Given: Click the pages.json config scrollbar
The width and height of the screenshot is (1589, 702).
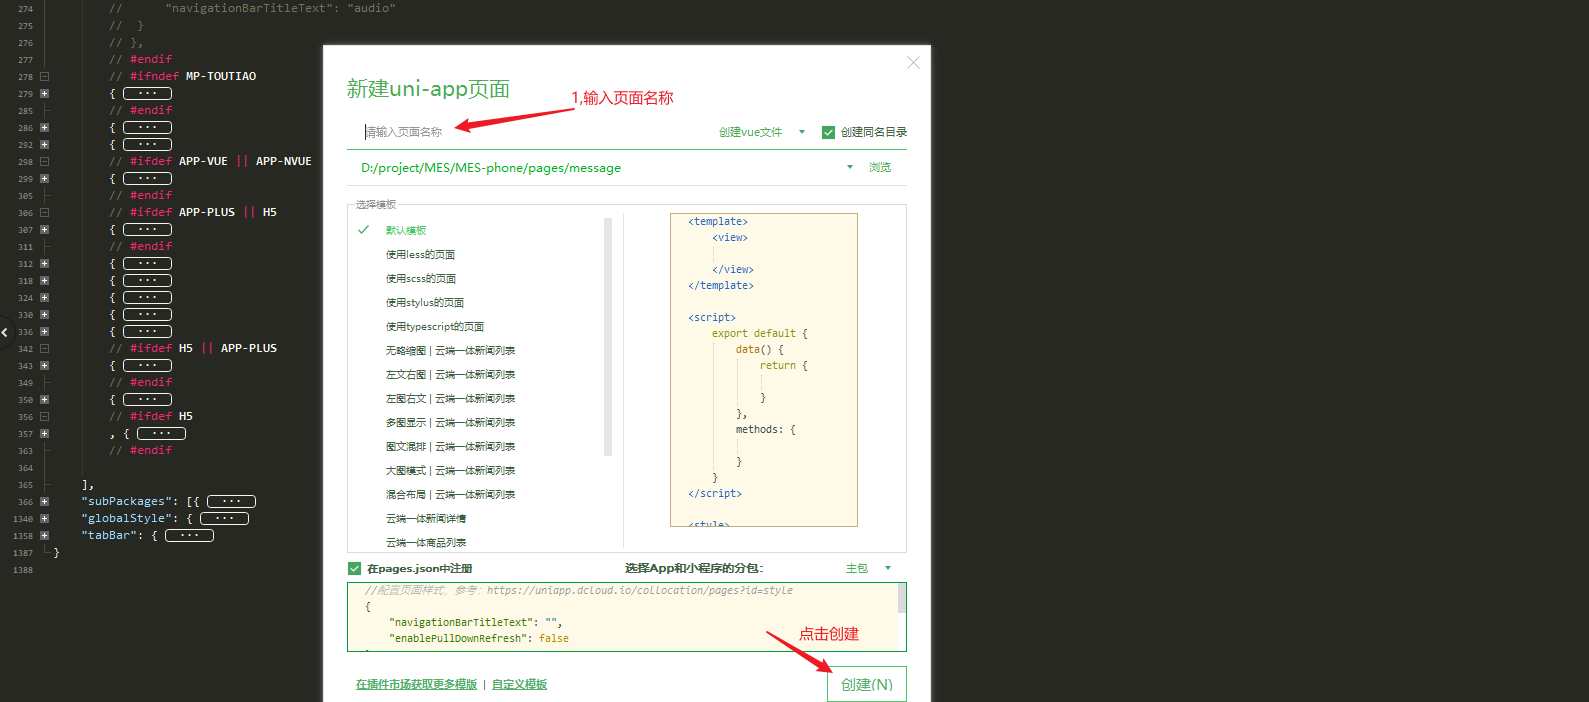Looking at the screenshot, I should 902,598.
